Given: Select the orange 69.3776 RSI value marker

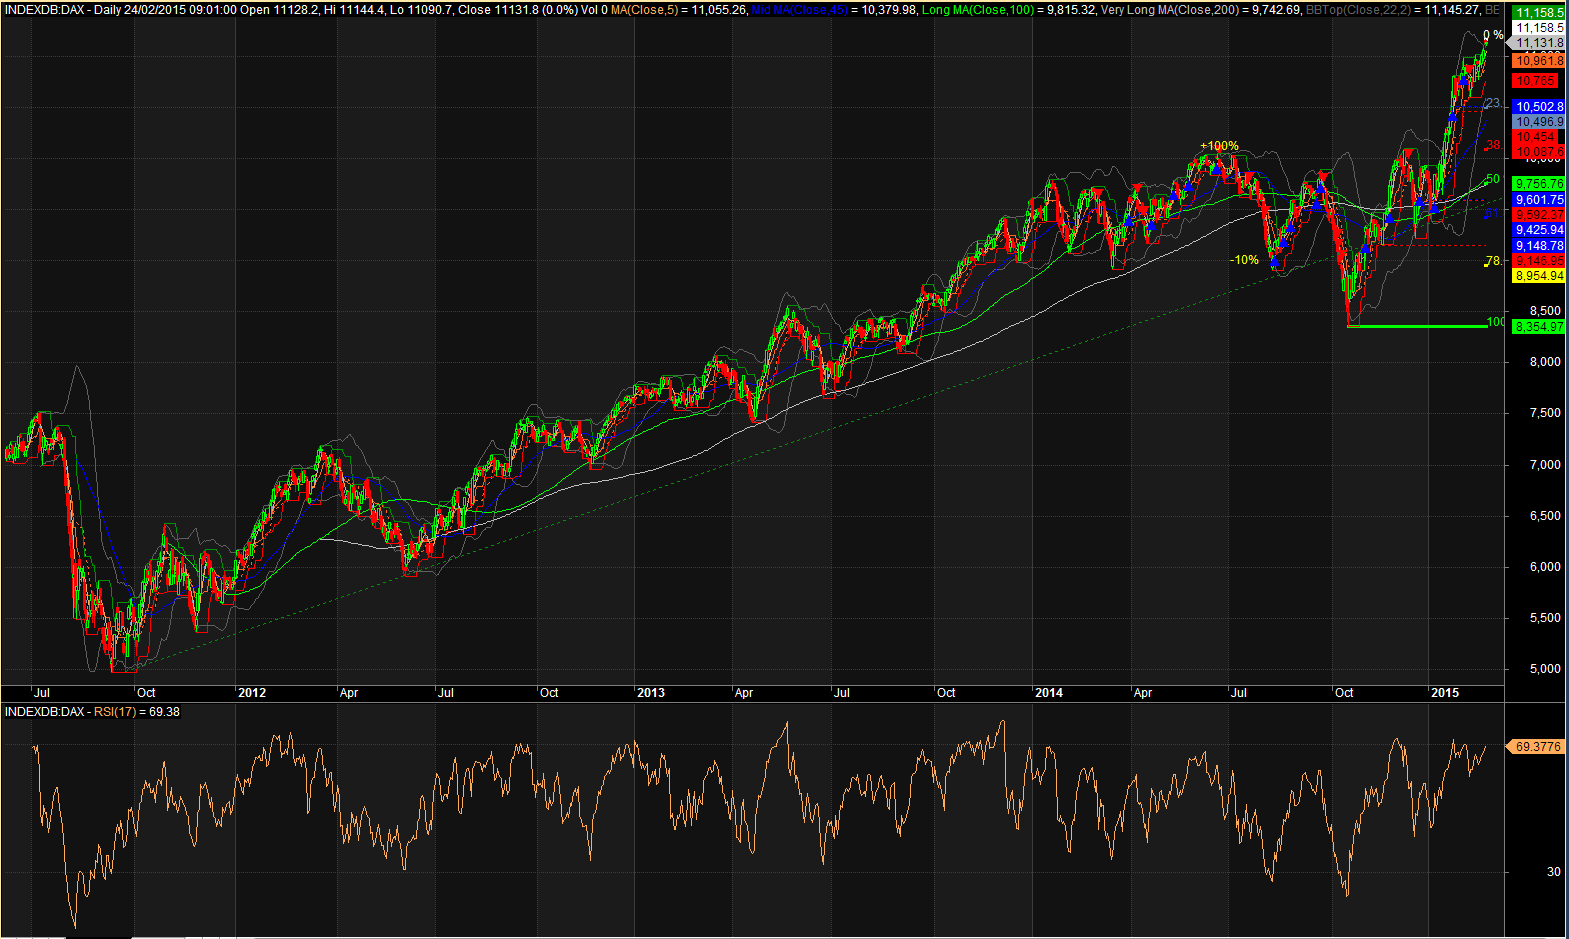Looking at the screenshot, I should tap(1535, 747).
